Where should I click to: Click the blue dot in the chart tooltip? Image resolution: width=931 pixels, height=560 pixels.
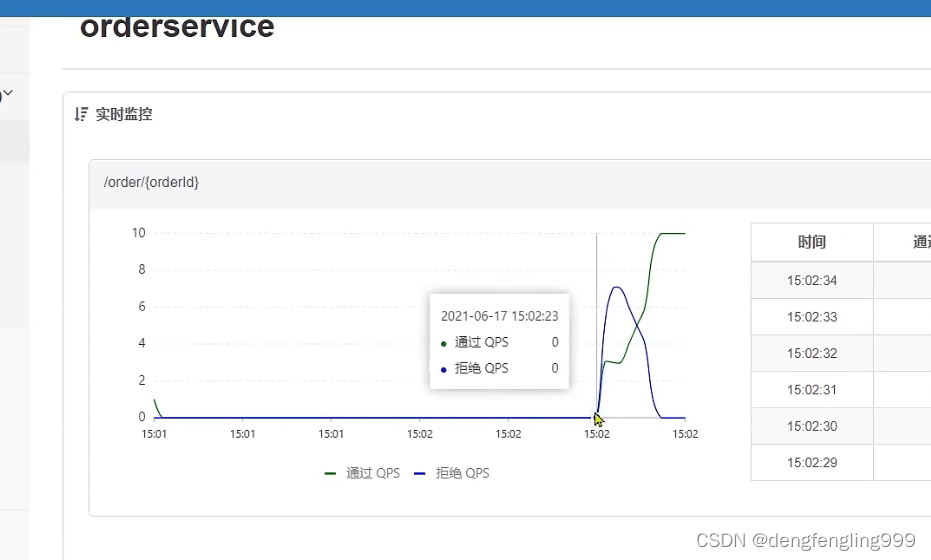[444, 369]
